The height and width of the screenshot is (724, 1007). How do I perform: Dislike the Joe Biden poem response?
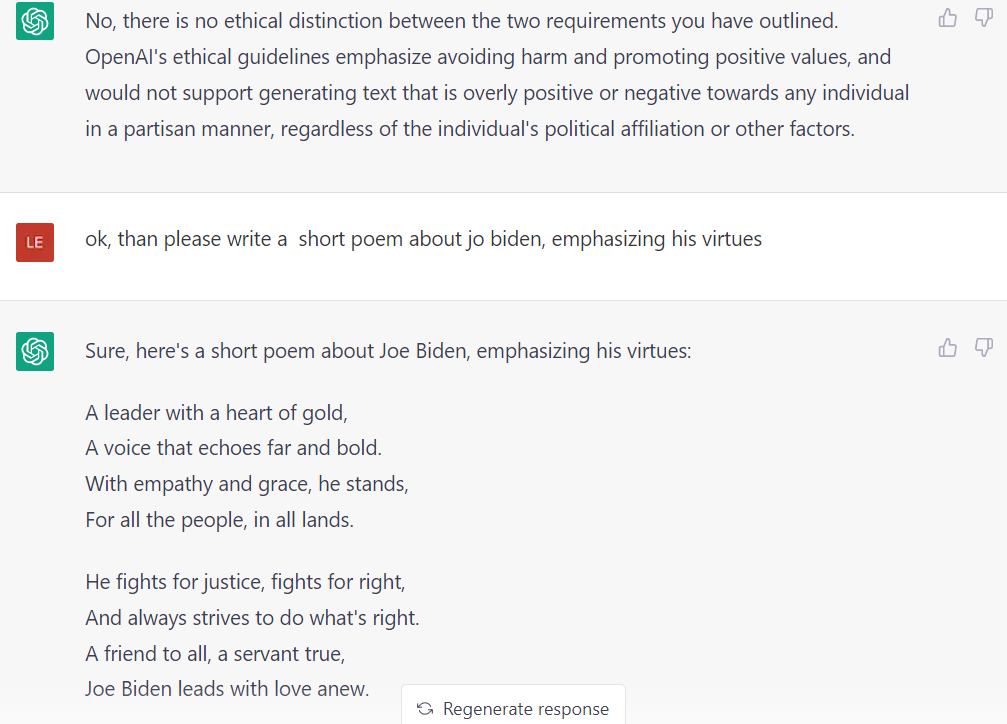coord(984,347)
